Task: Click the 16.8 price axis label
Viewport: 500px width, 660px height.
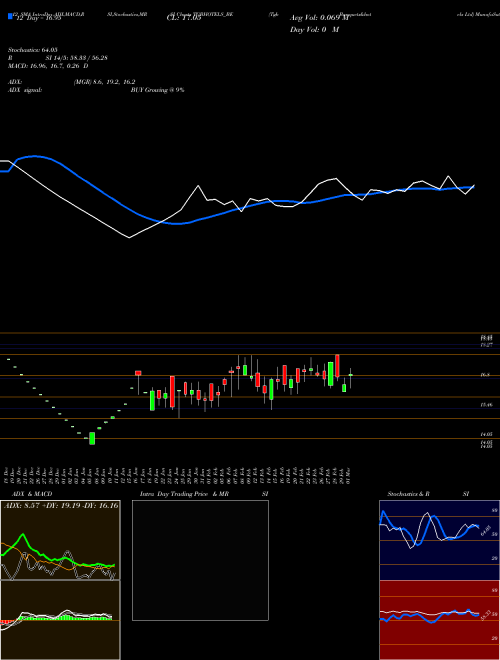Action: 486,375
